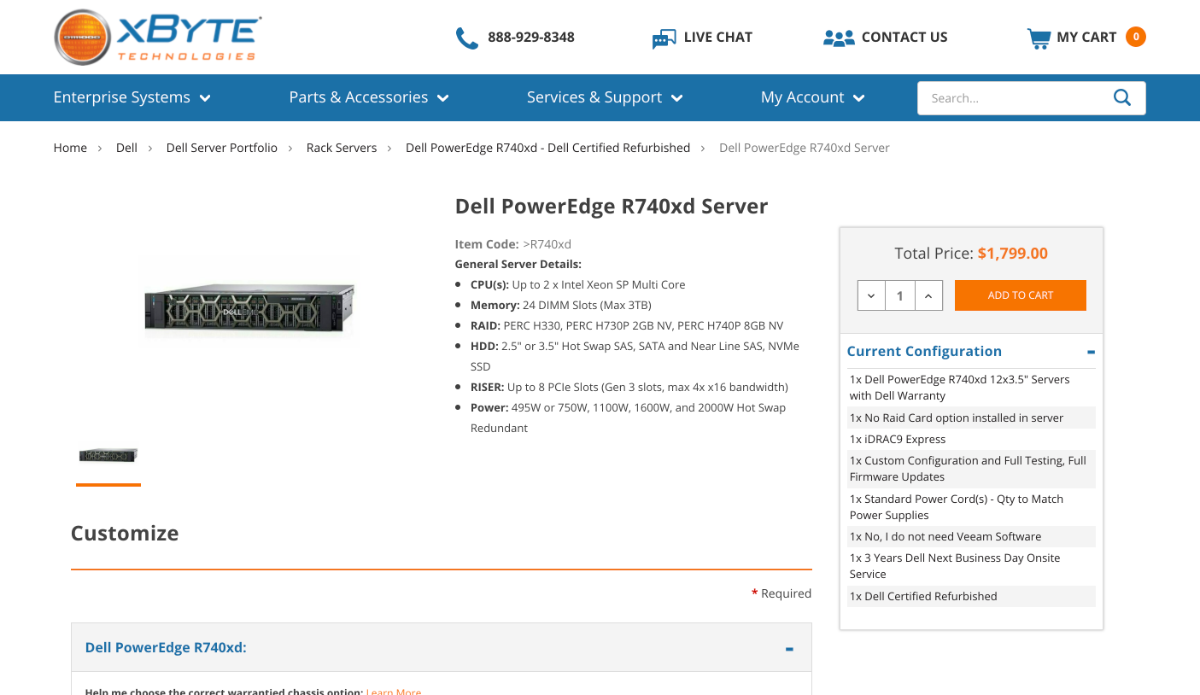Click Item Code >R740xd text

(513, 244)
